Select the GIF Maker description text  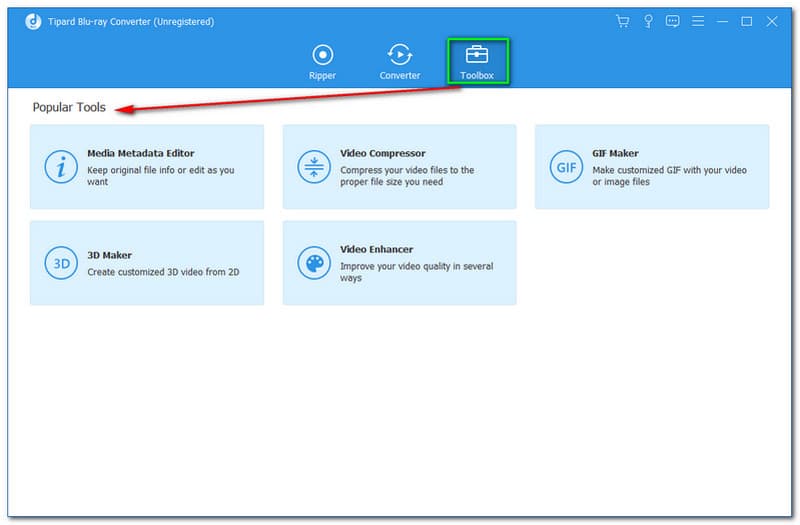(x=668, y=176)
